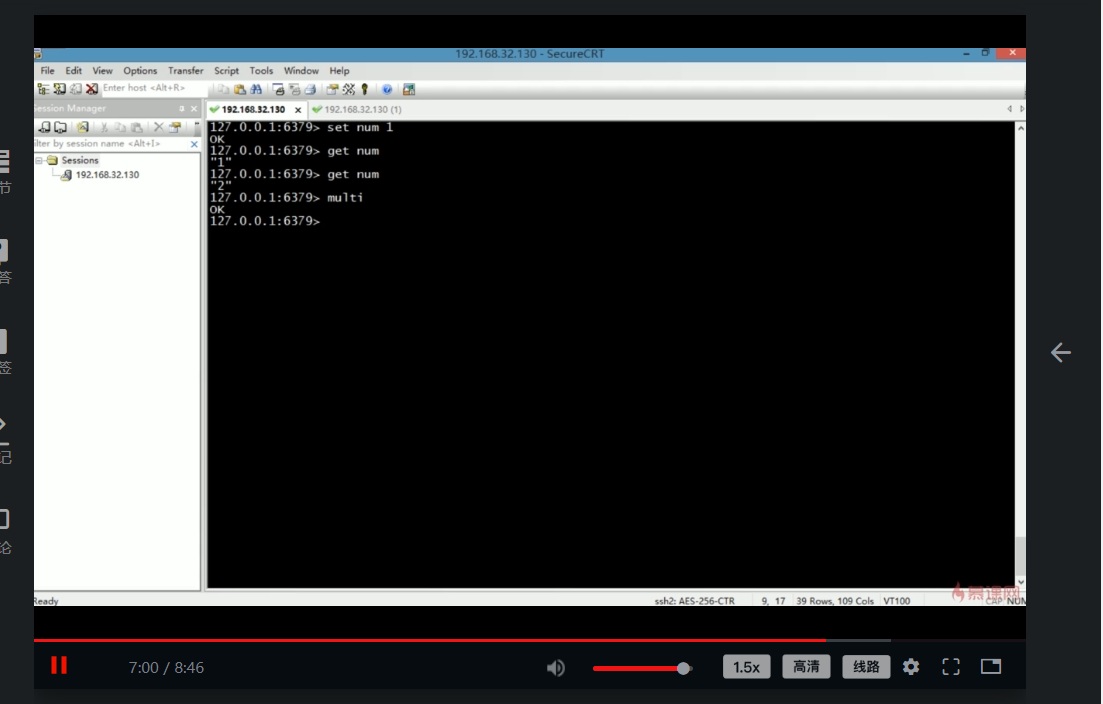Mute the video with speaker icon

tap(556, 667)
